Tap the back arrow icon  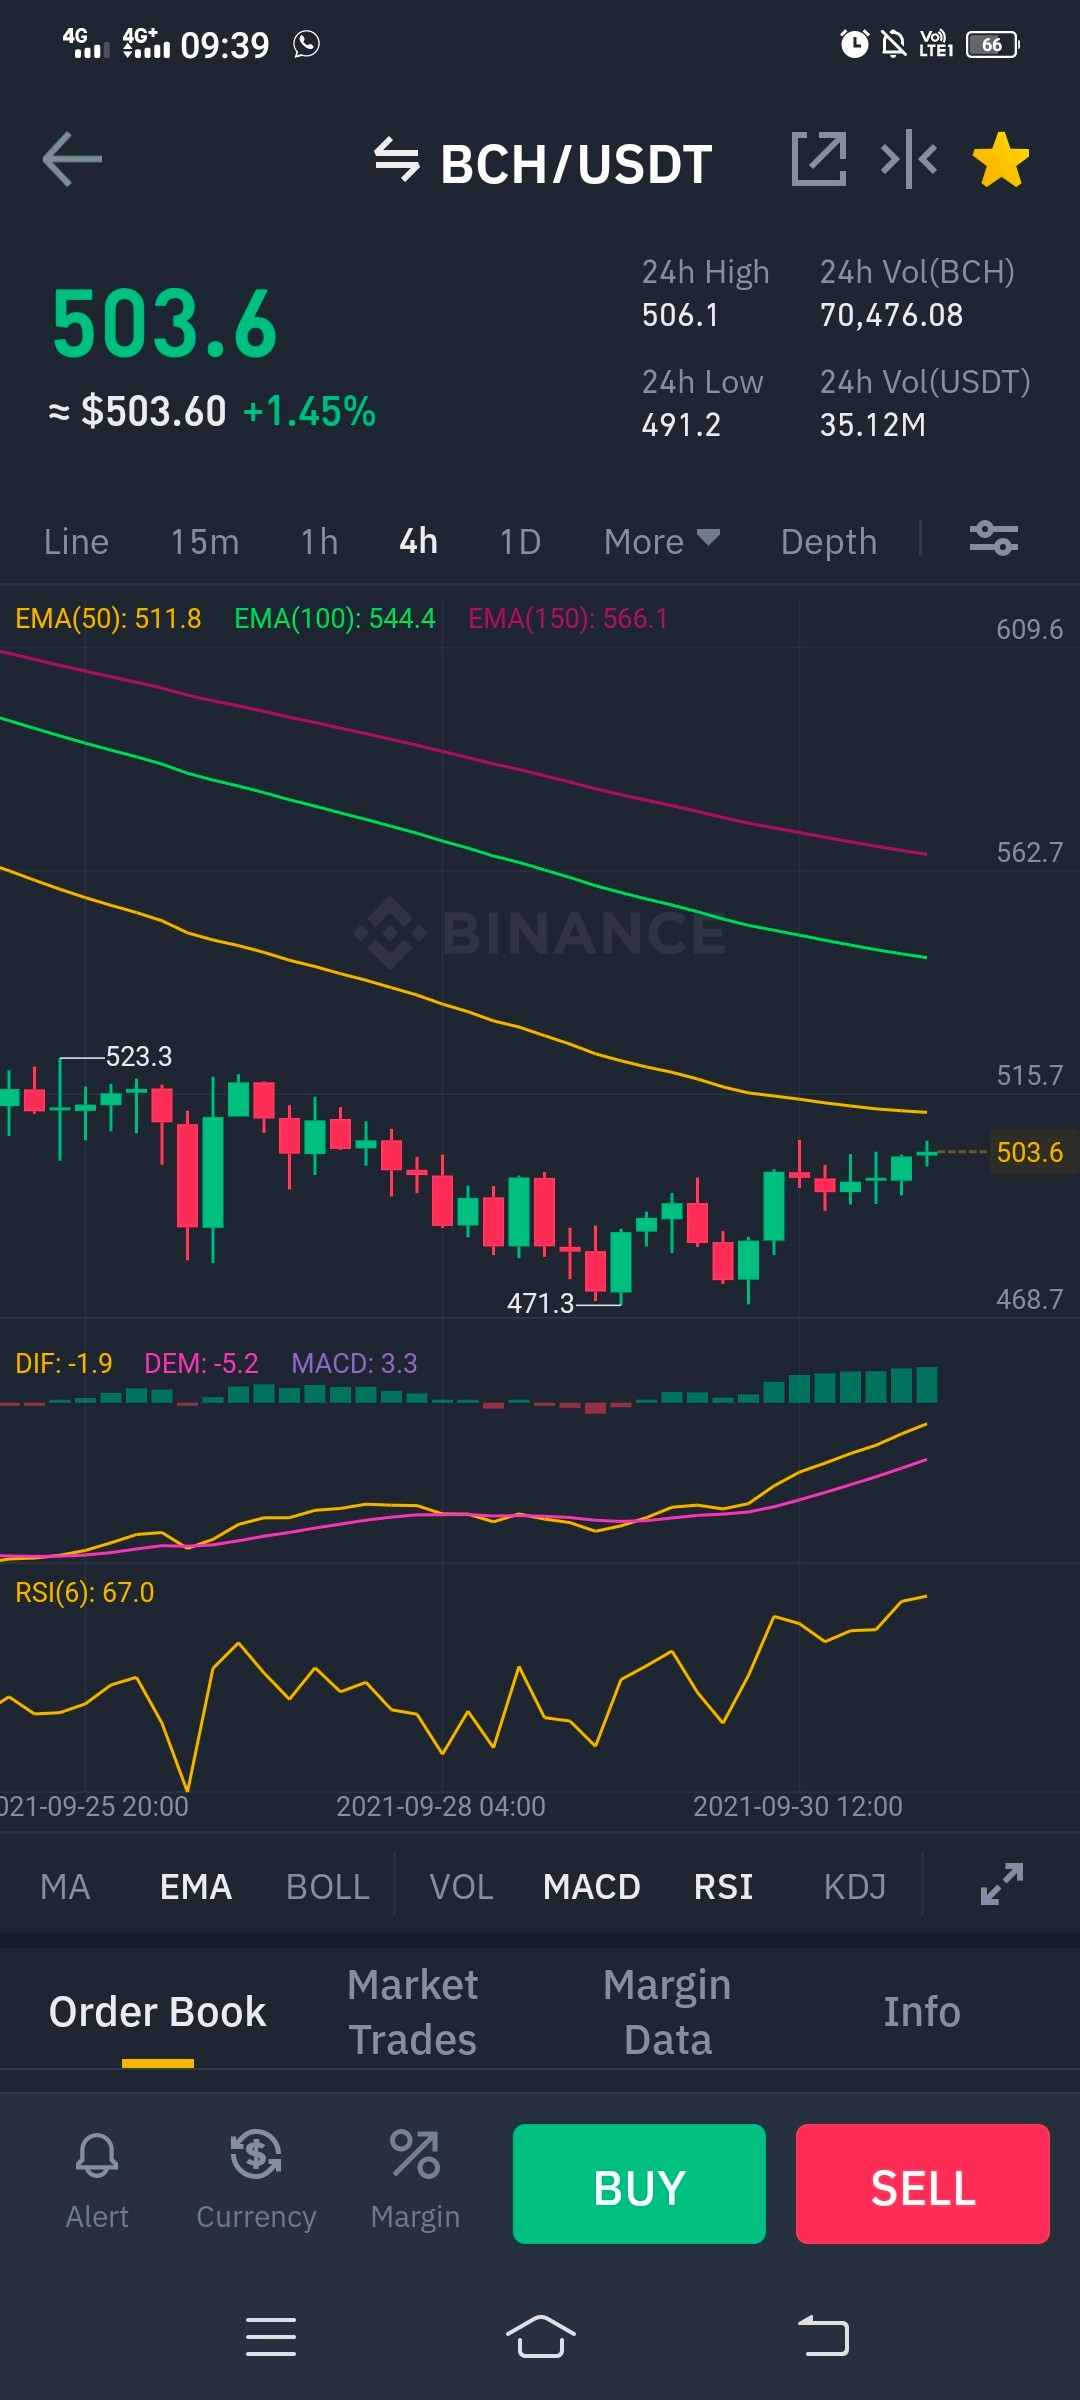[x=72, y=159]
